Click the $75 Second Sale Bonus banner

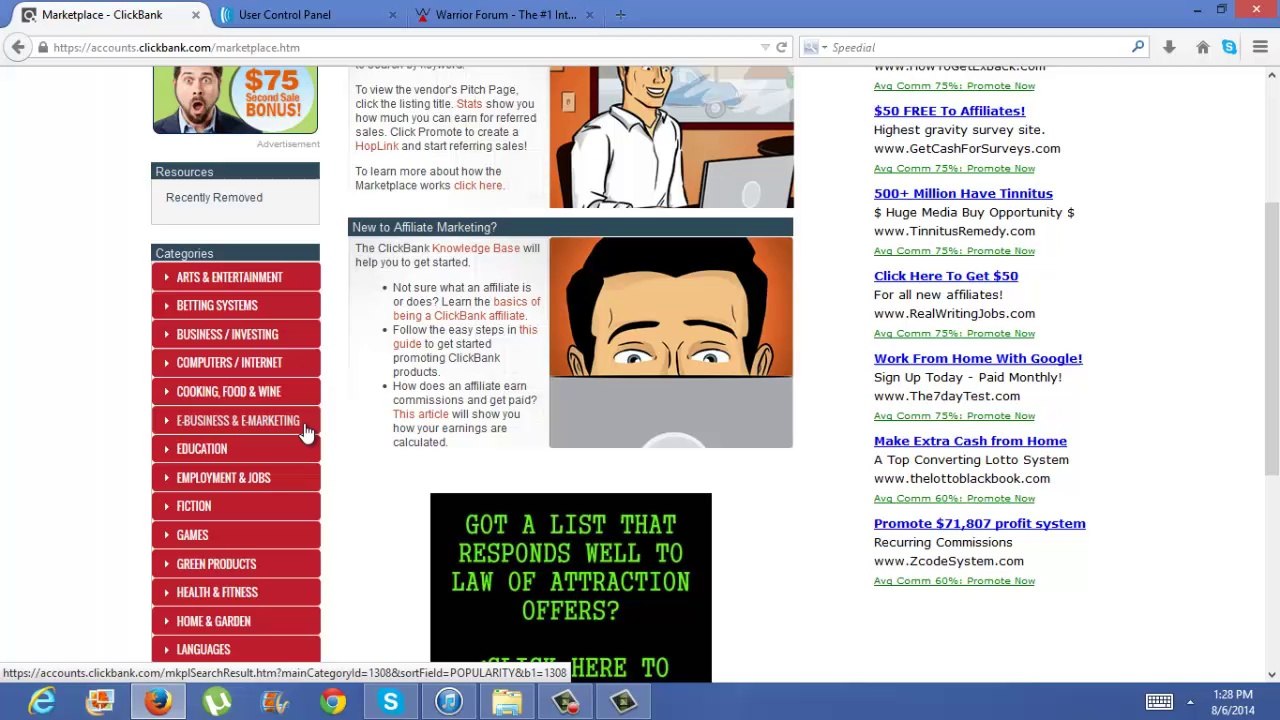[x=235, y=100]
